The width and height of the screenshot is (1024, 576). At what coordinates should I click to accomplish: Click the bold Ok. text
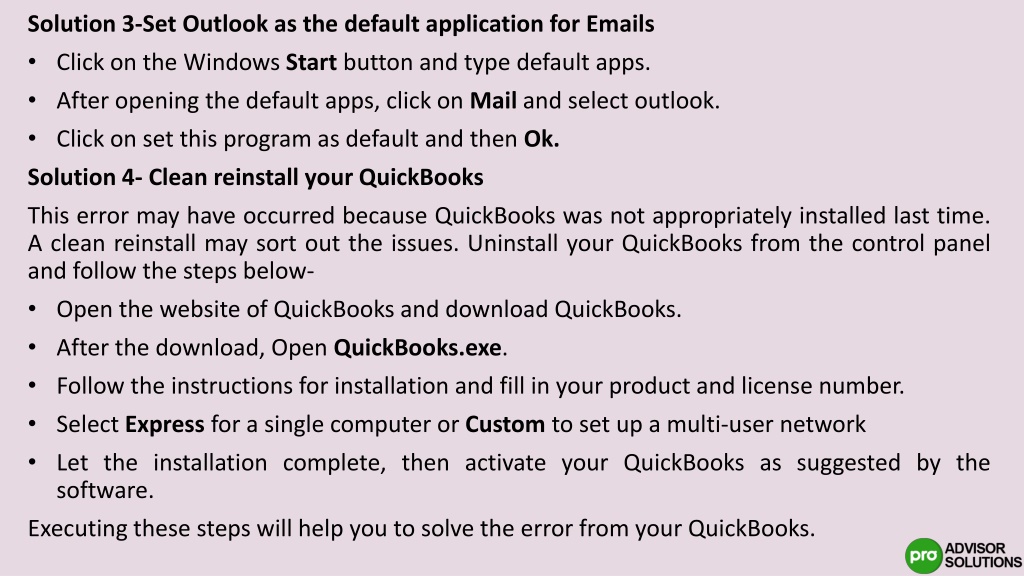(x=541, y=138)
